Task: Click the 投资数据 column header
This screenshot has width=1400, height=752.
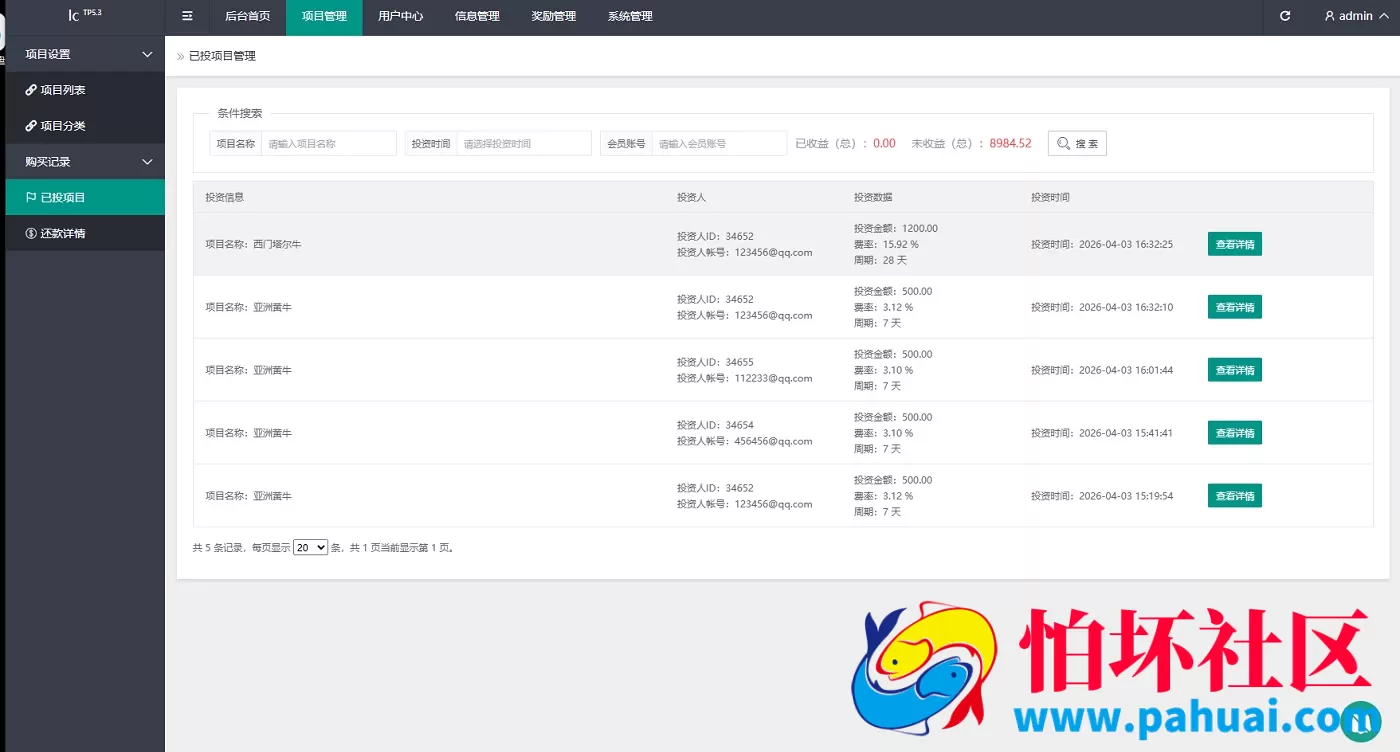Action: [873, 197]
